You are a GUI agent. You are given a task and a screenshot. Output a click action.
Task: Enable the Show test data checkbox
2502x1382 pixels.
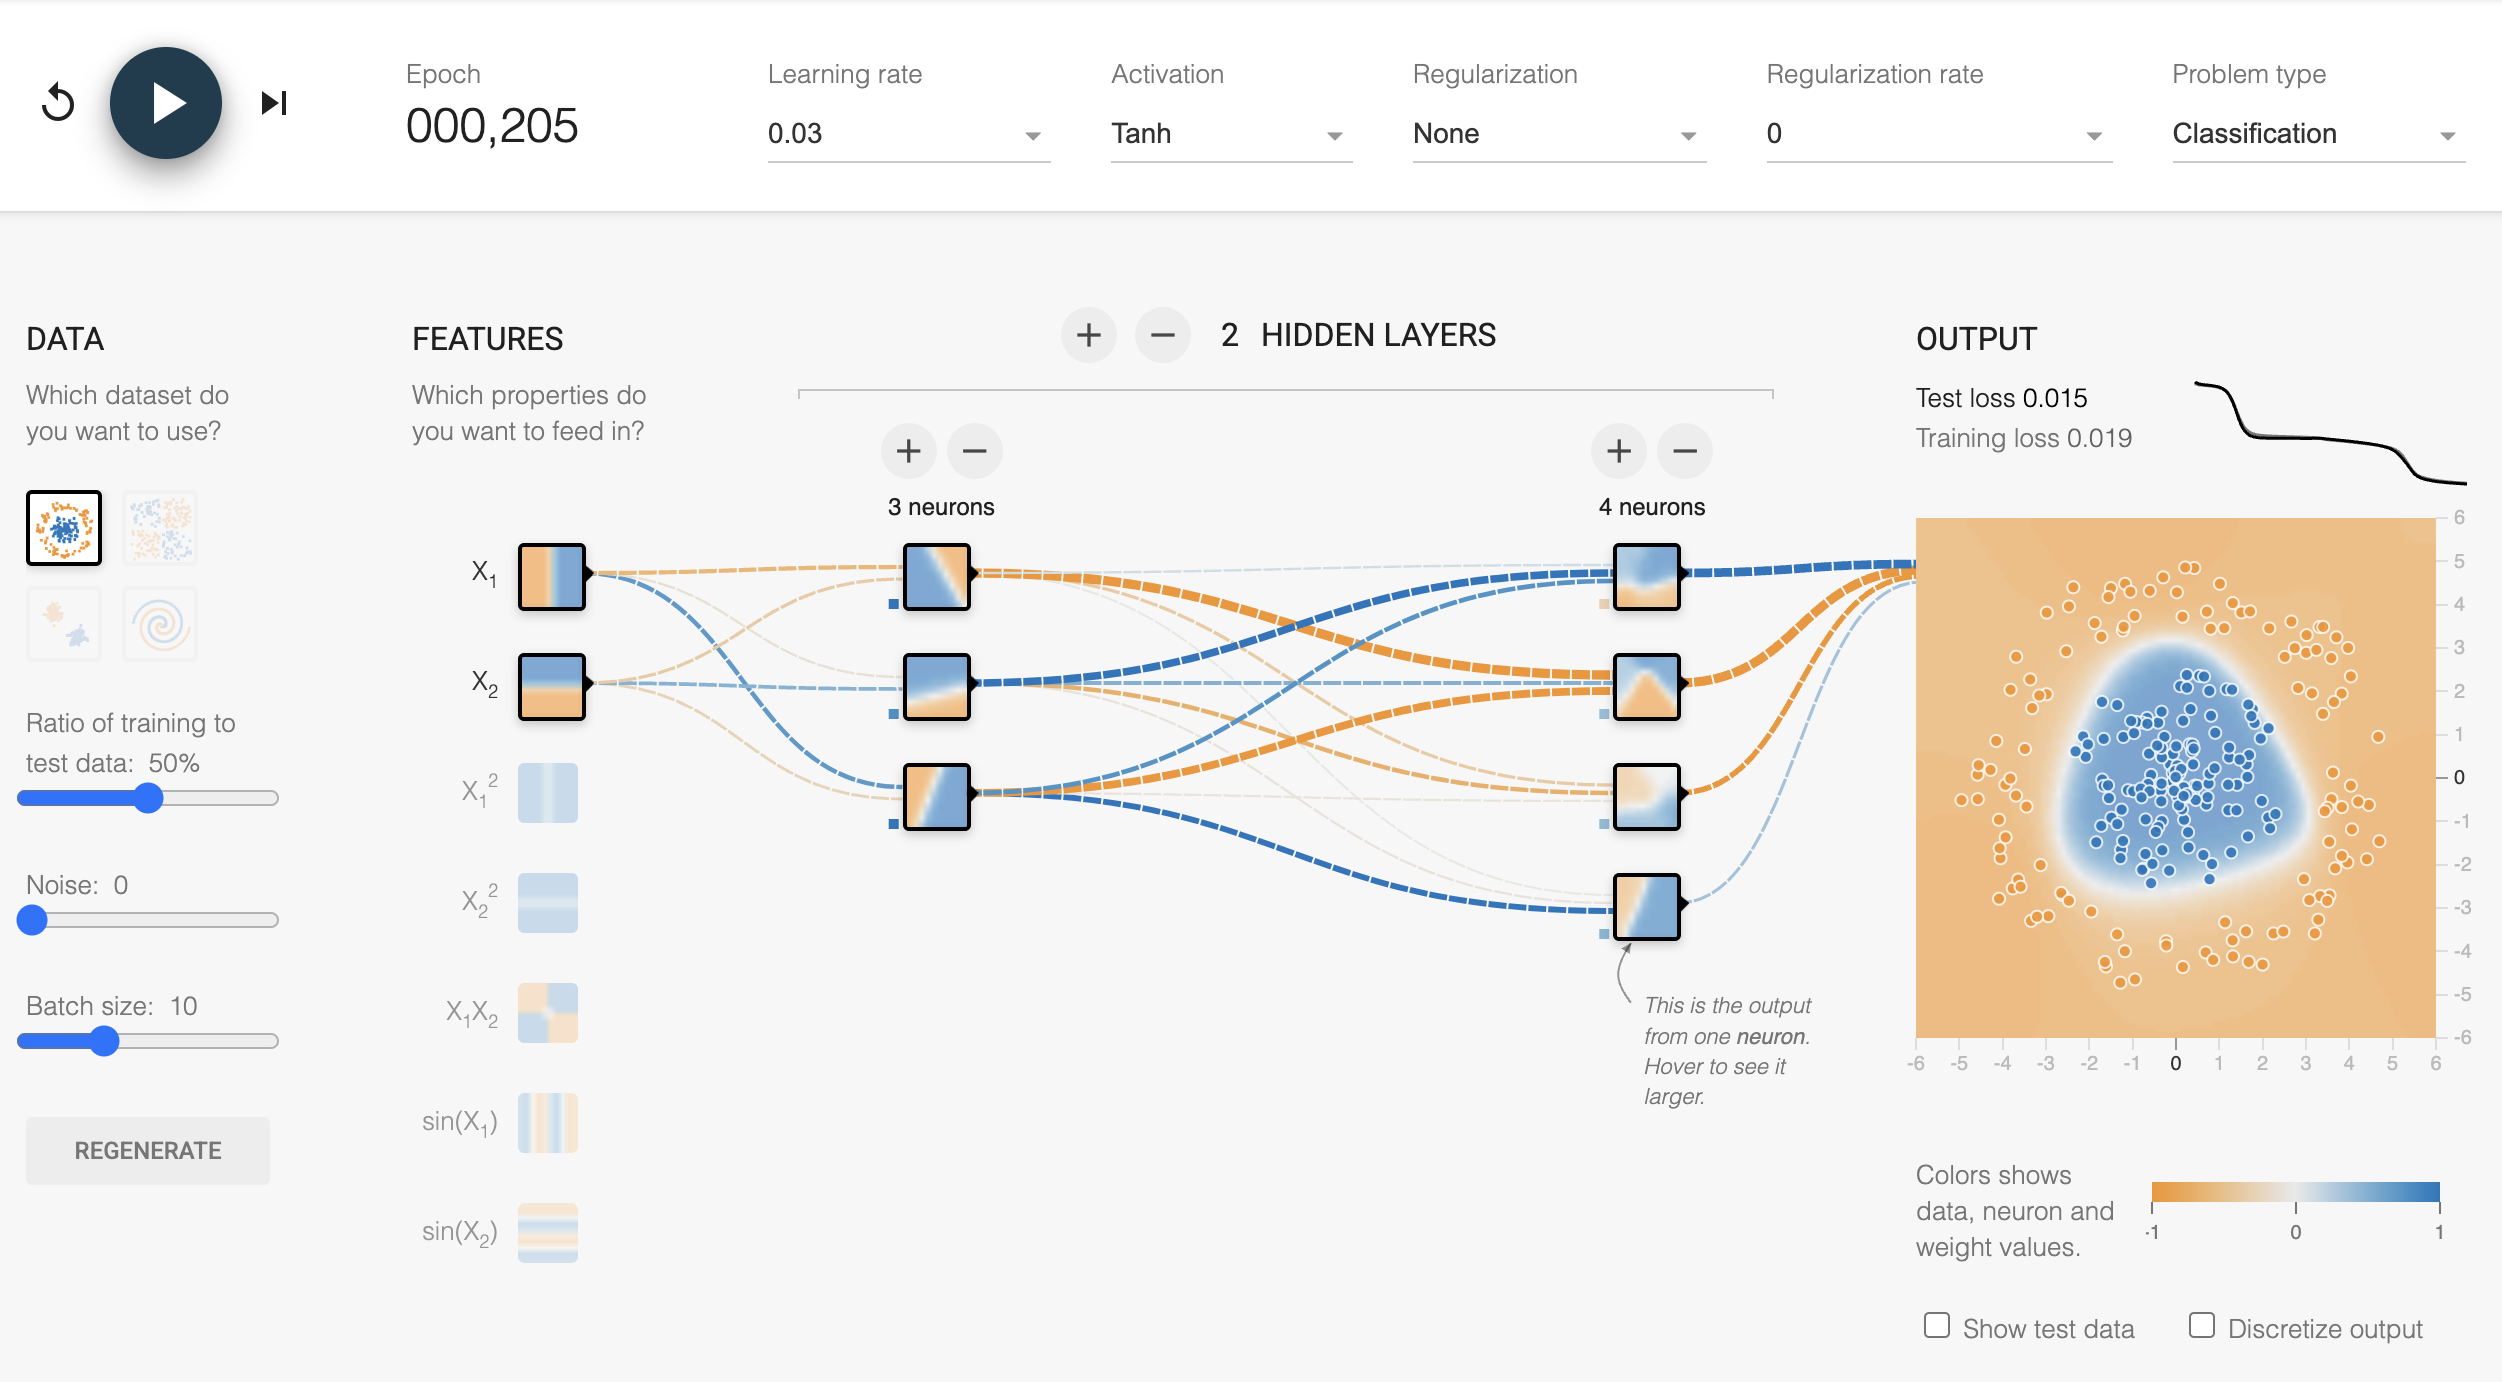pos(1937,1326)
